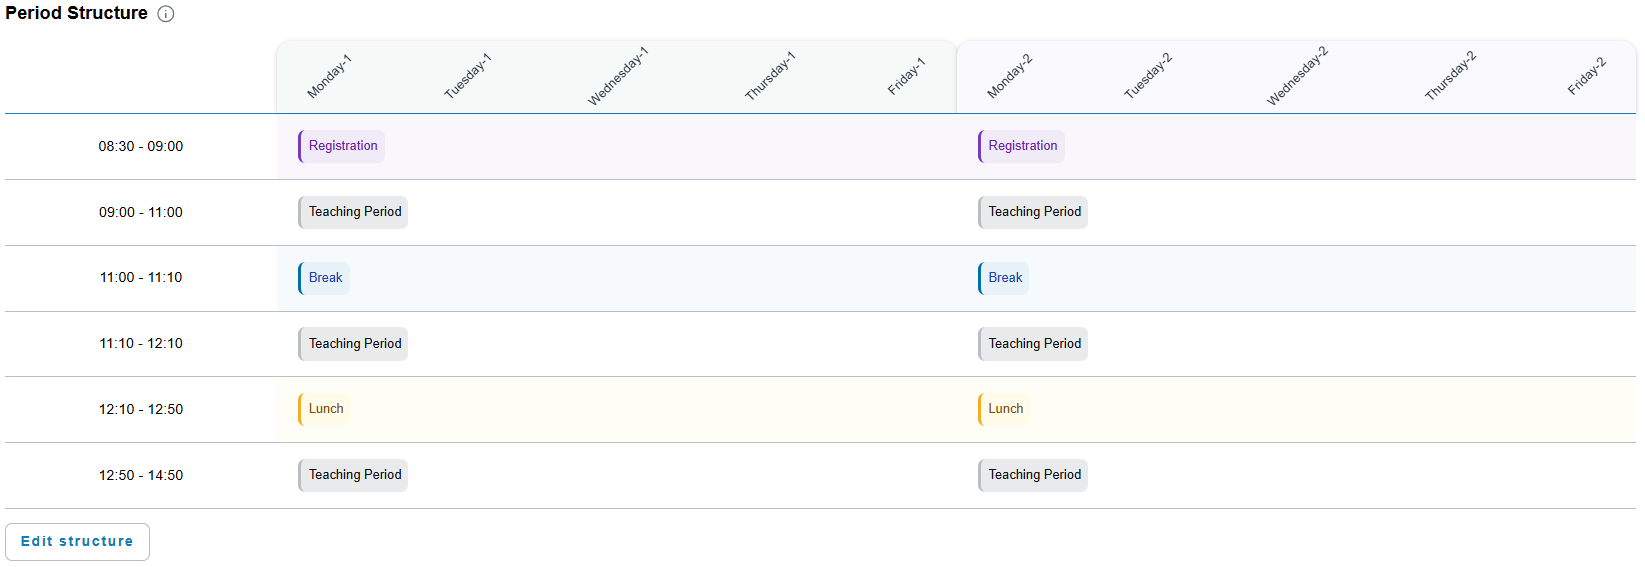Screen dimensions: 1645x567
Task: Click the Period Structure heading
Action: coord(76,13)
